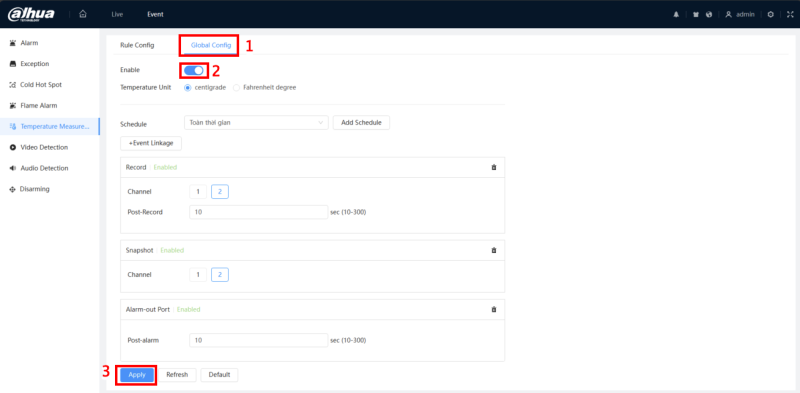Click the Default button
This screenshot has width=800, height=393.
tap(219, 375)
